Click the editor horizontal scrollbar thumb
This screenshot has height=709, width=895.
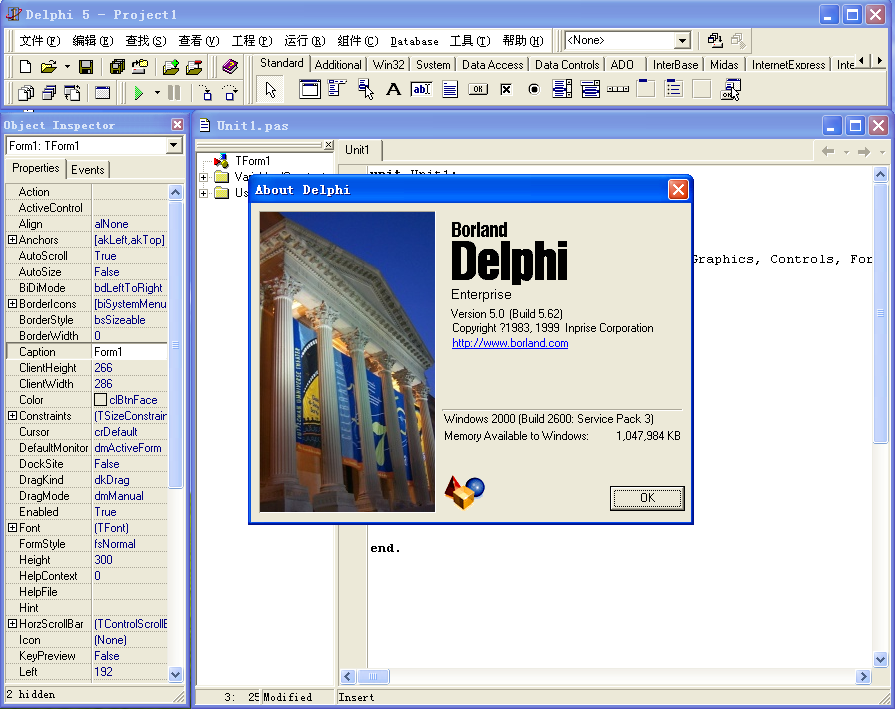373,676
